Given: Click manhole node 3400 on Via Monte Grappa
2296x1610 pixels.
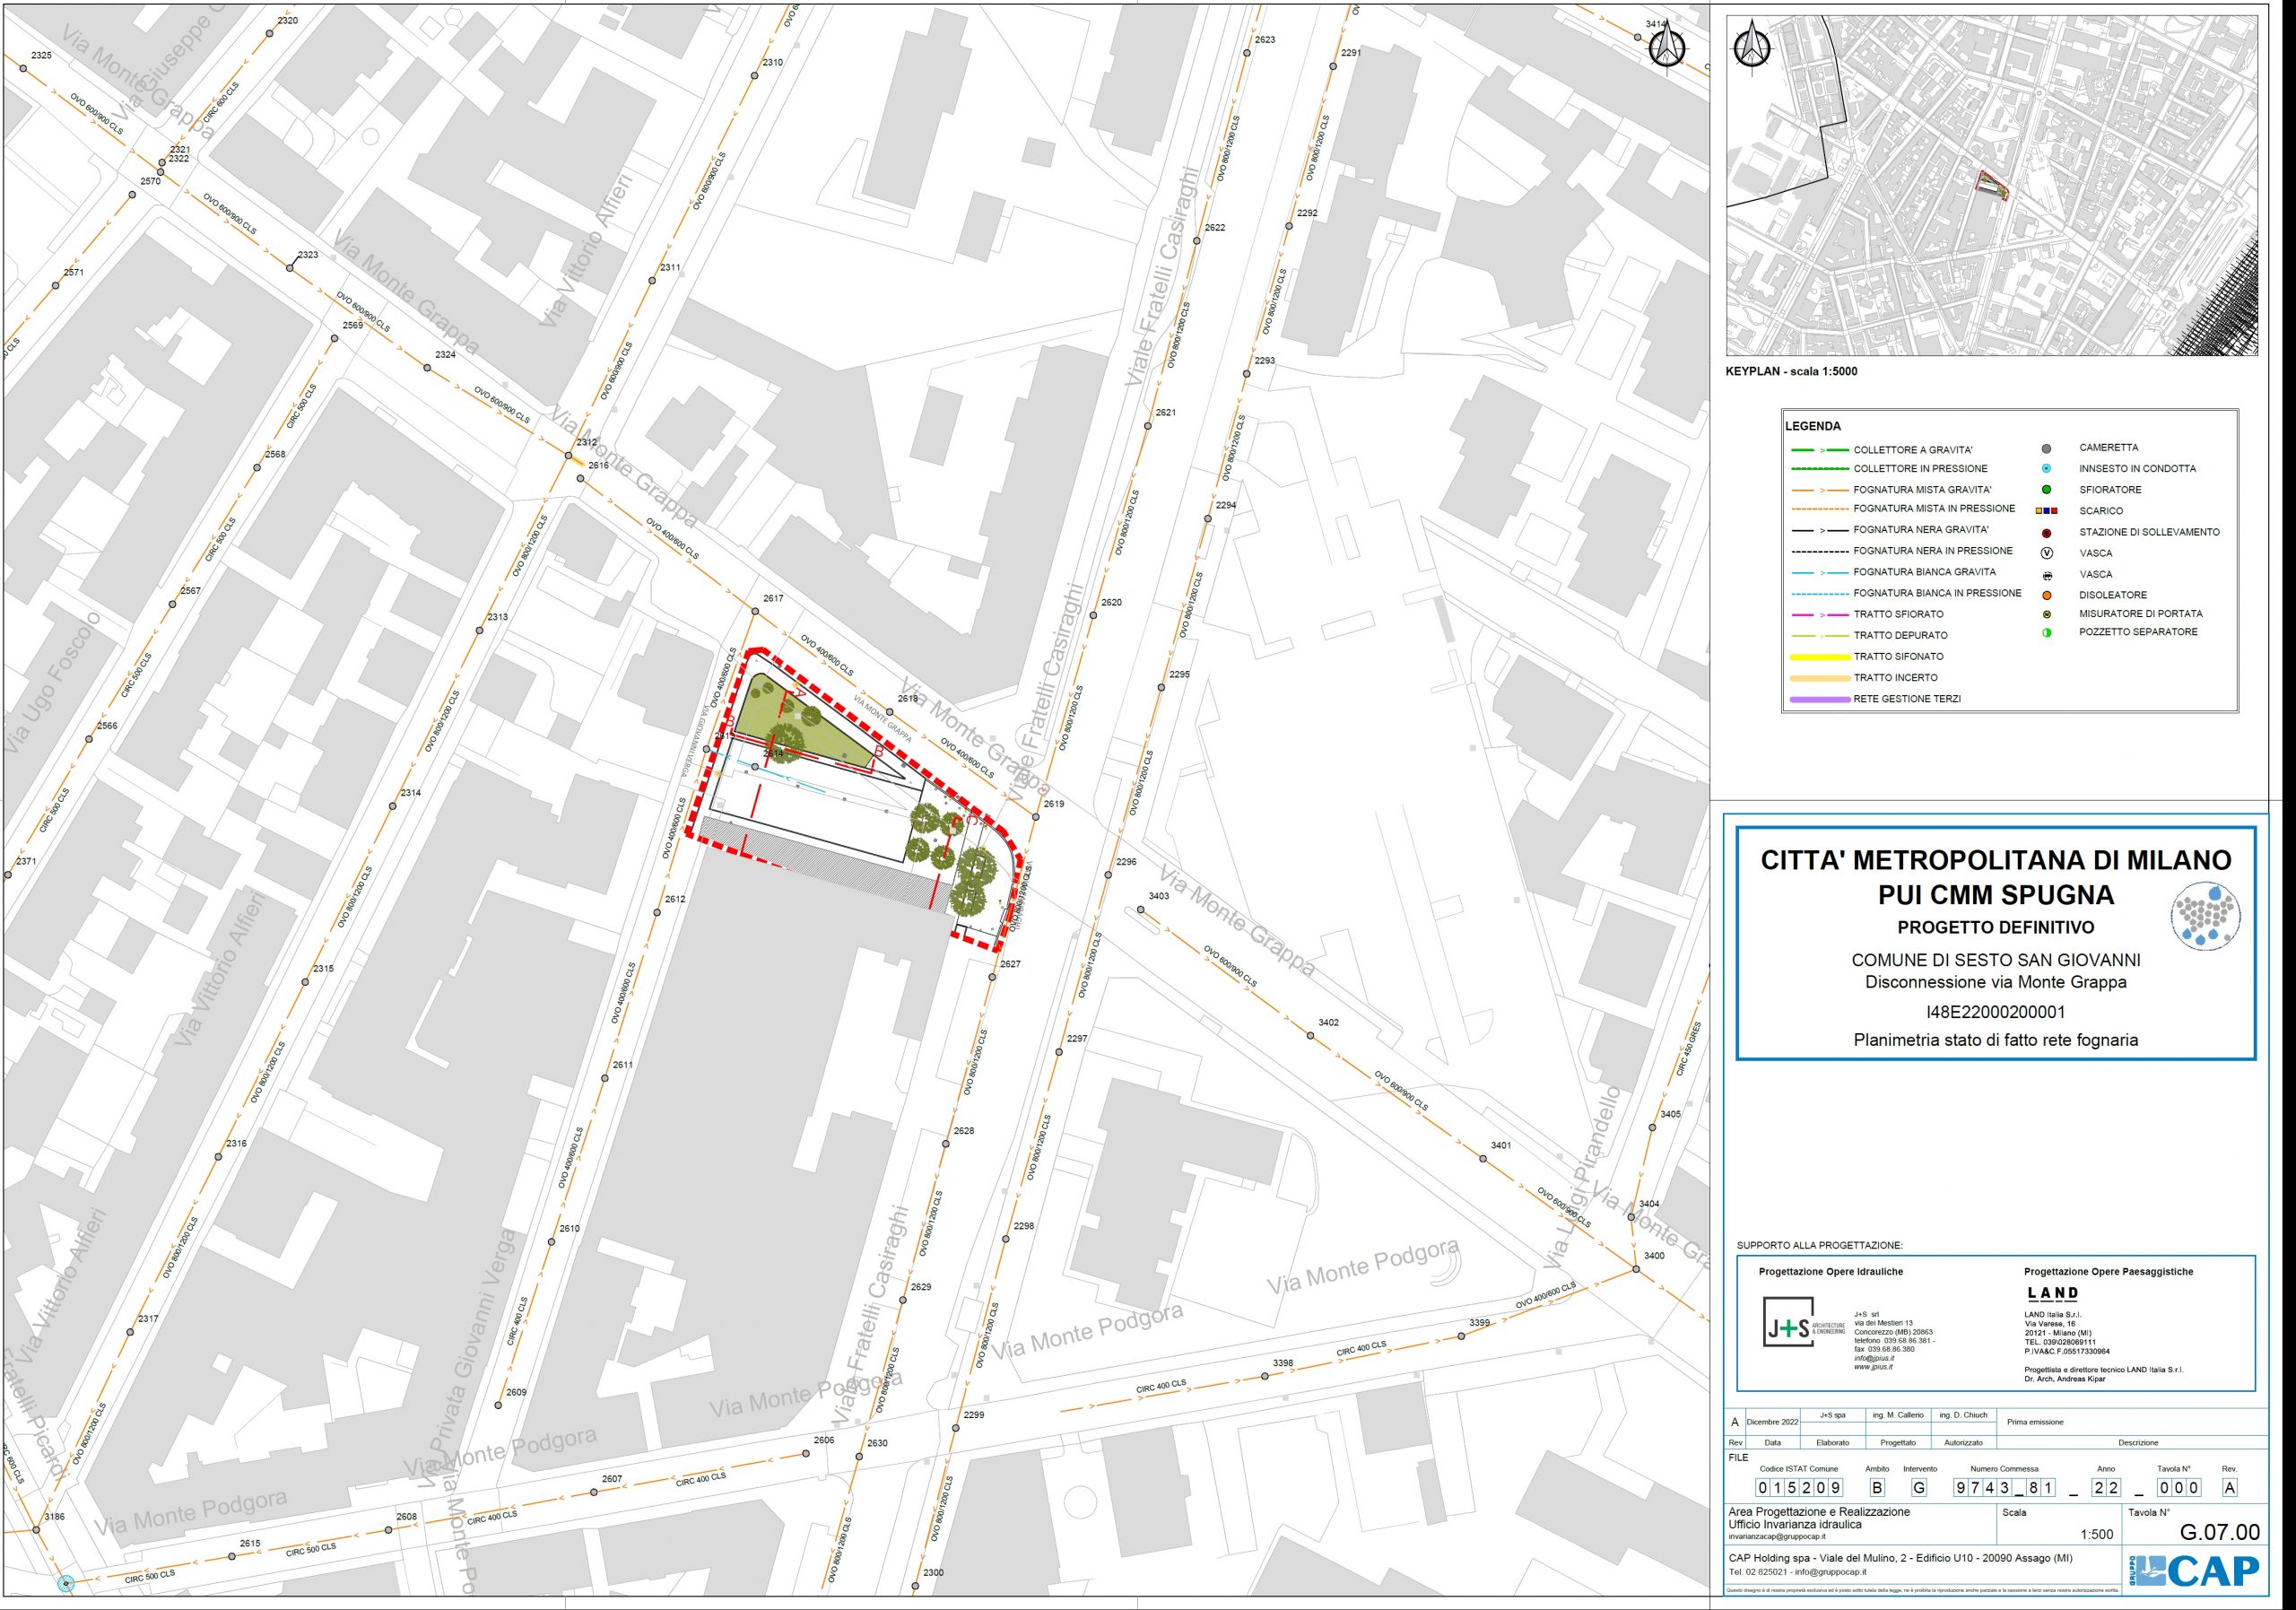Looking at the screenshot, I should point(1637,1269).
